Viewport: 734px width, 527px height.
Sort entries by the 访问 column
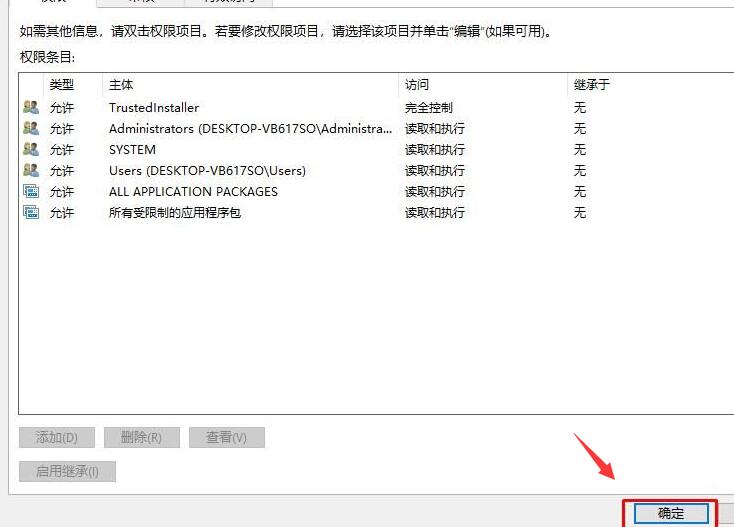483,85
